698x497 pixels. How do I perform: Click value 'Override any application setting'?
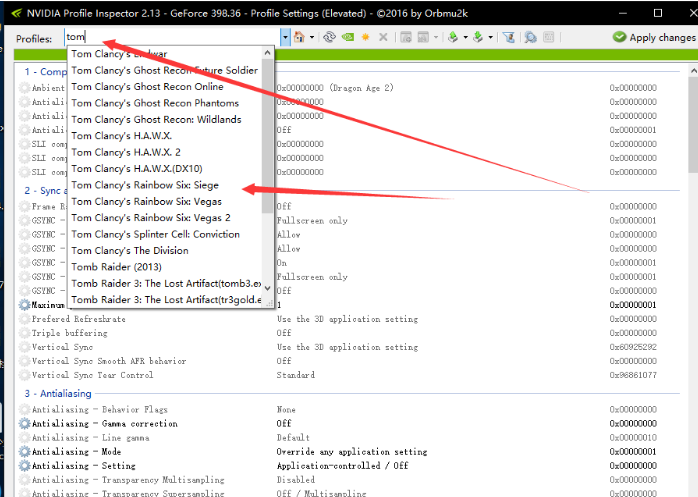(352, 452)
